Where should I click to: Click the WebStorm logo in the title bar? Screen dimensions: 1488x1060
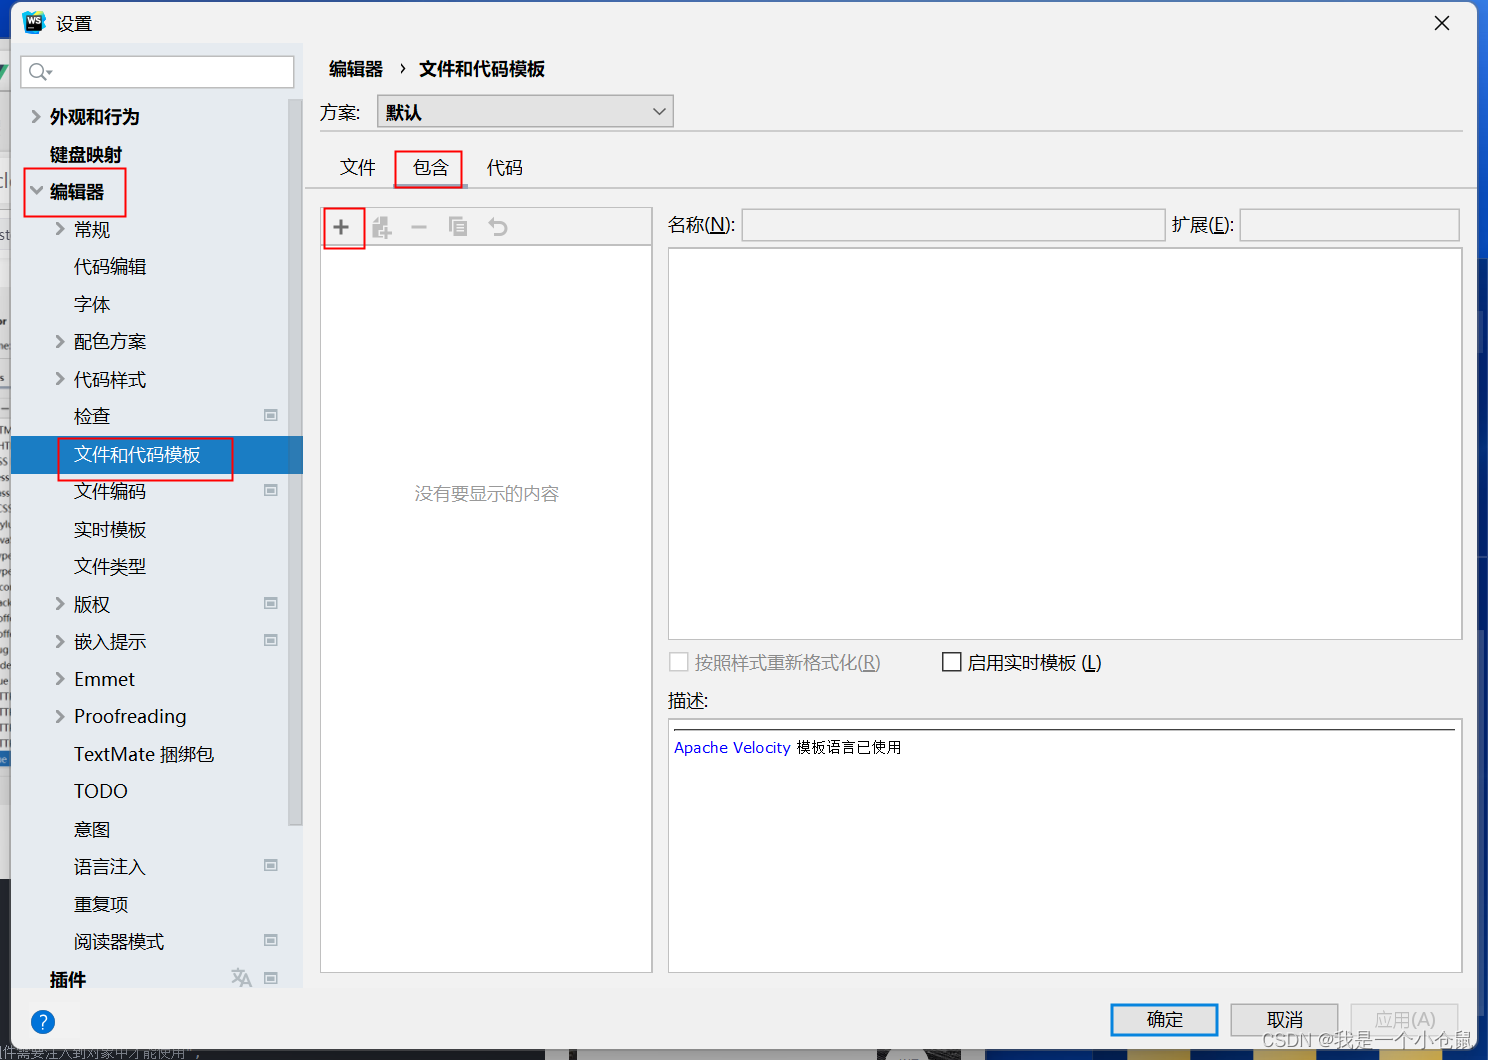pos(33,21)
